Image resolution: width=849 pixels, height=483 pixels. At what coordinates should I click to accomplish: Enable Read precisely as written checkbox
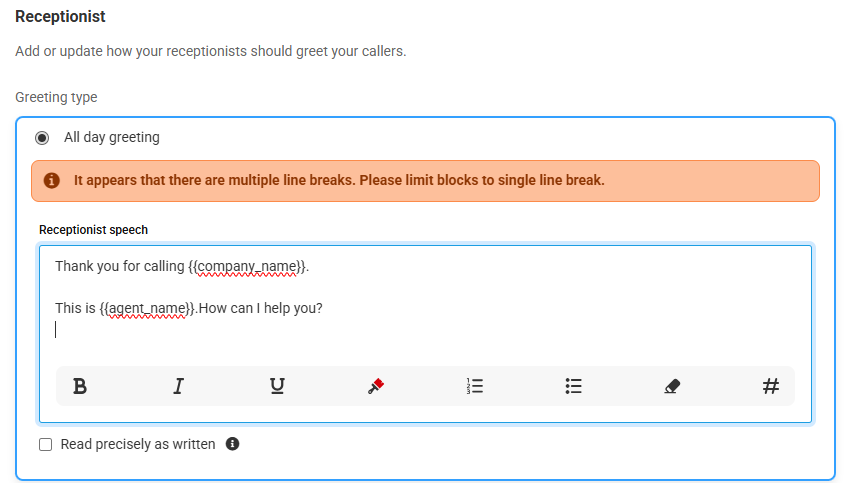pos(45,445)
